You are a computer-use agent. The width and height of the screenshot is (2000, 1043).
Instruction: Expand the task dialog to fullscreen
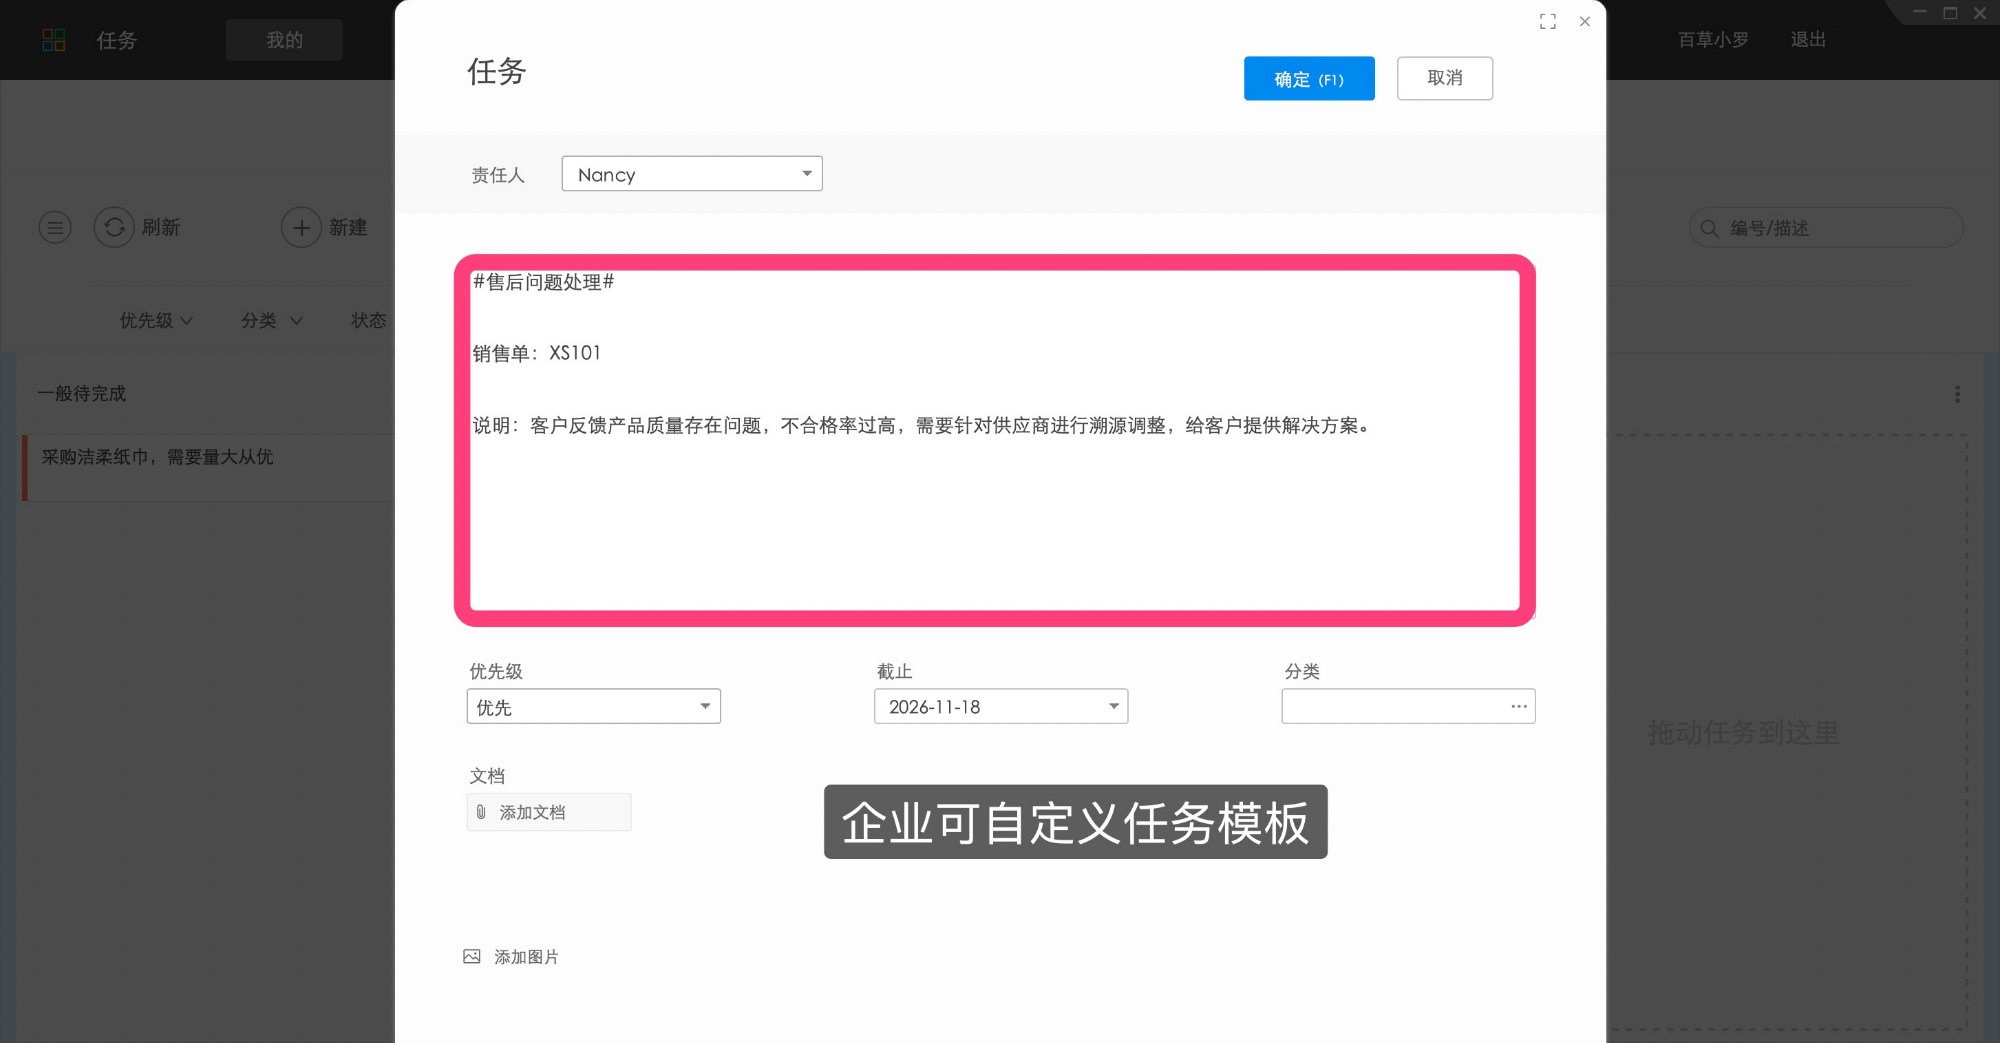pos(1548,22)
